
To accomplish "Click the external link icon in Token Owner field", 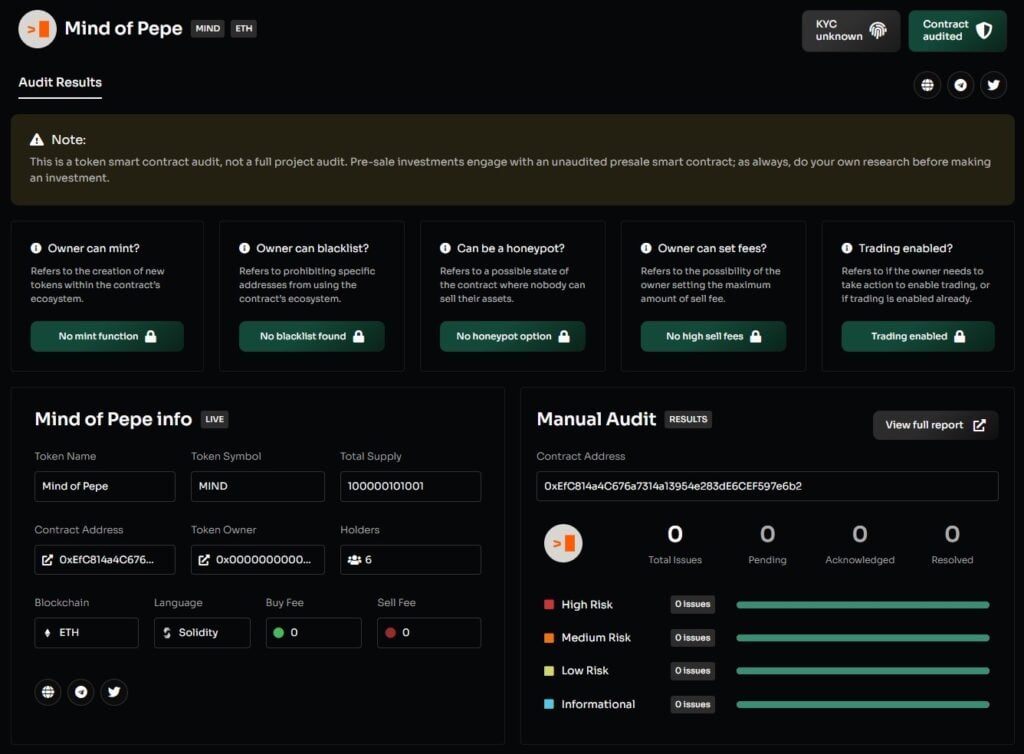I will 204,559.
